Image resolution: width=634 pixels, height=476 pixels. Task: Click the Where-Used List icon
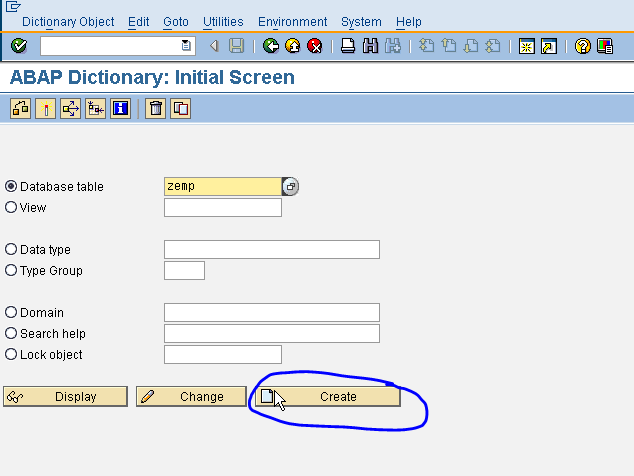click(x=70, y=108)
